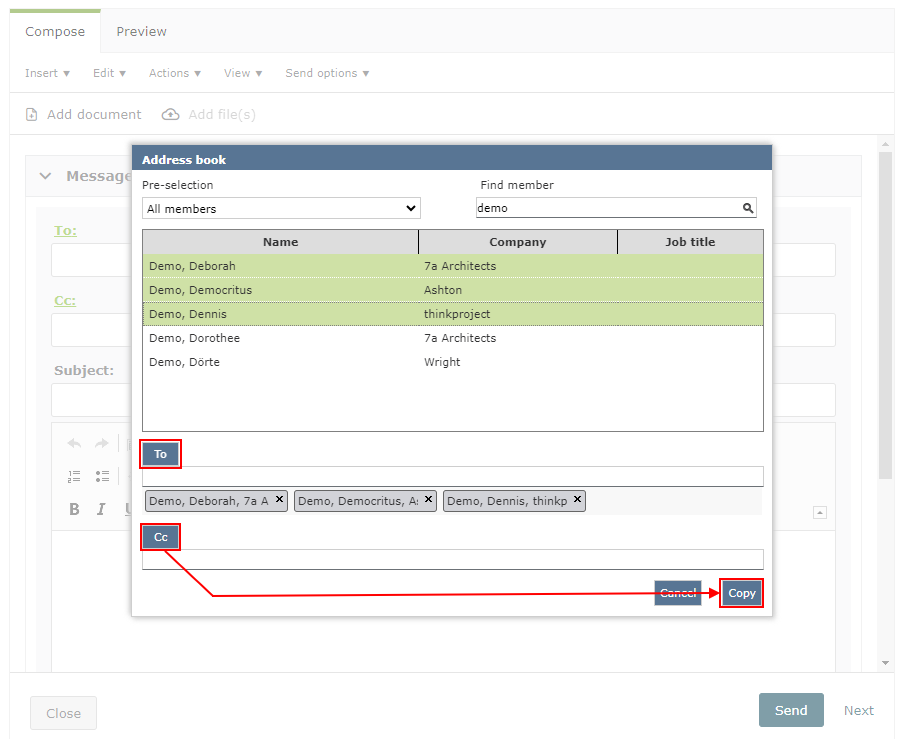
Task: Click the search magnifier in Find member
Action: click(747, 209)
